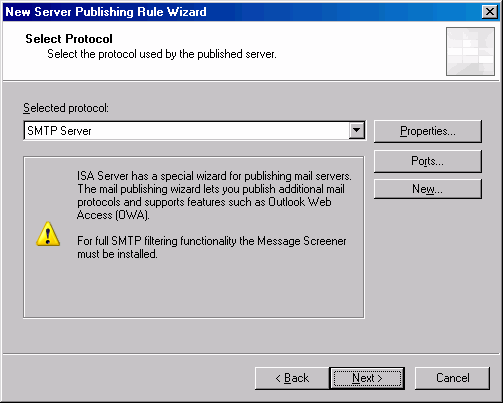Open the Ports settings button
Image resolution: width=503 pixels, height=403 pixels.
(x=428, y=161)
